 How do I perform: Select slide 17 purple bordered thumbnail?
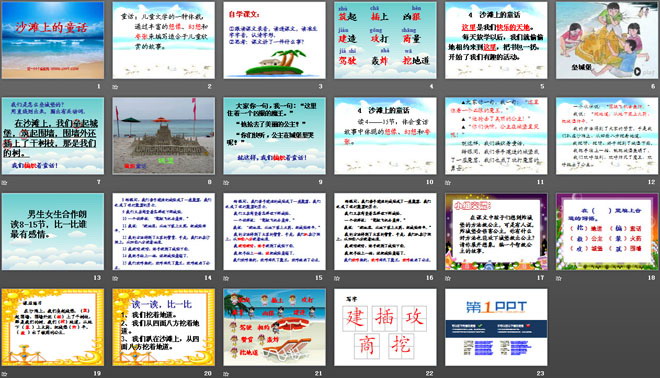[496, 232]
